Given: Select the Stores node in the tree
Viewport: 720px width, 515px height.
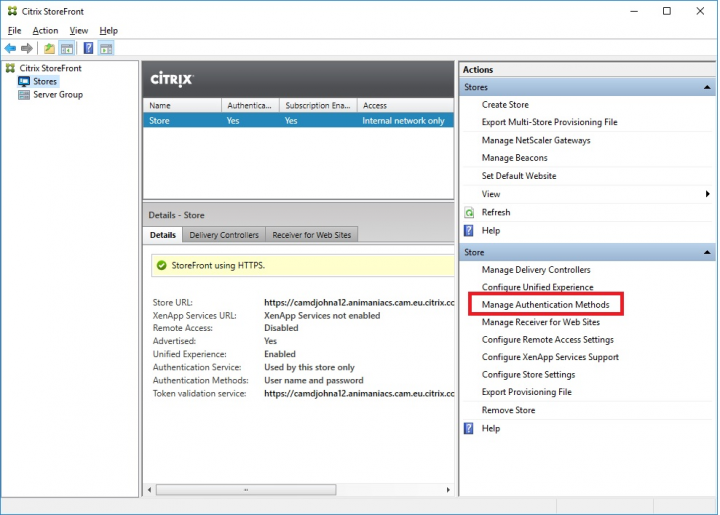Looking at the screenshot, I should [45, 82].
